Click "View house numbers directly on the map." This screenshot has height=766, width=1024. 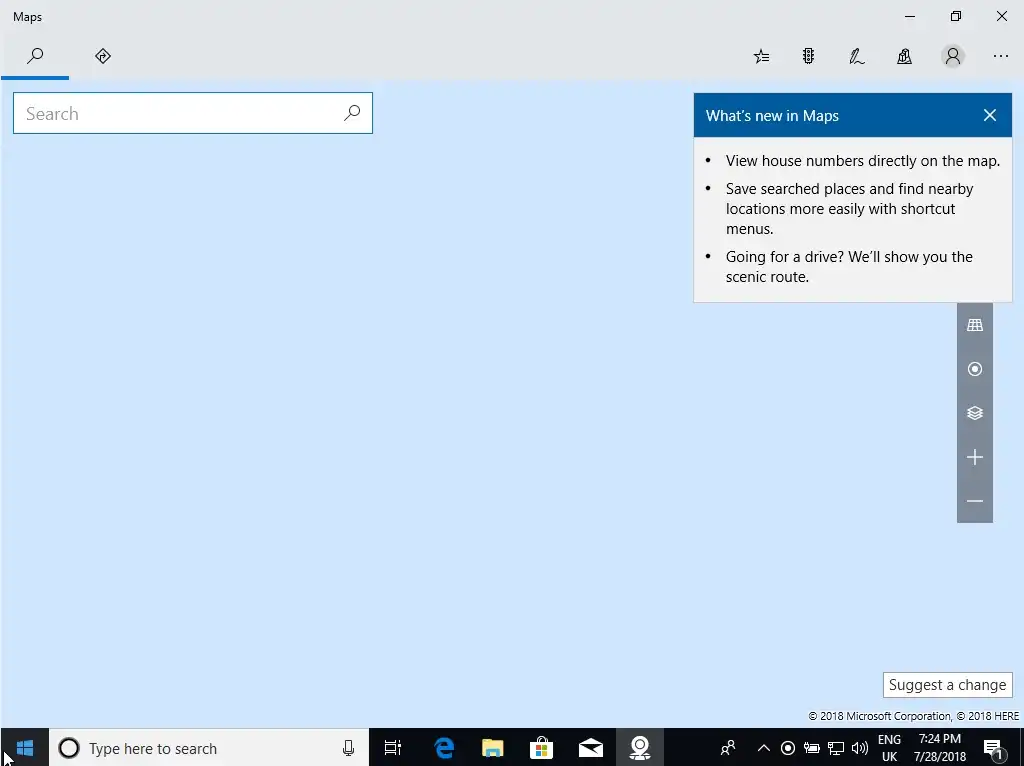click(x=863, y=161)
